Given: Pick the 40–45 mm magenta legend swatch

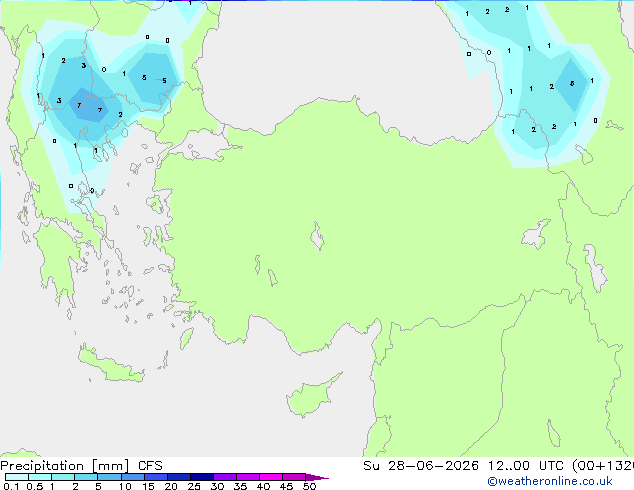Looking at the screenshot, I should [x=271, y=477].
